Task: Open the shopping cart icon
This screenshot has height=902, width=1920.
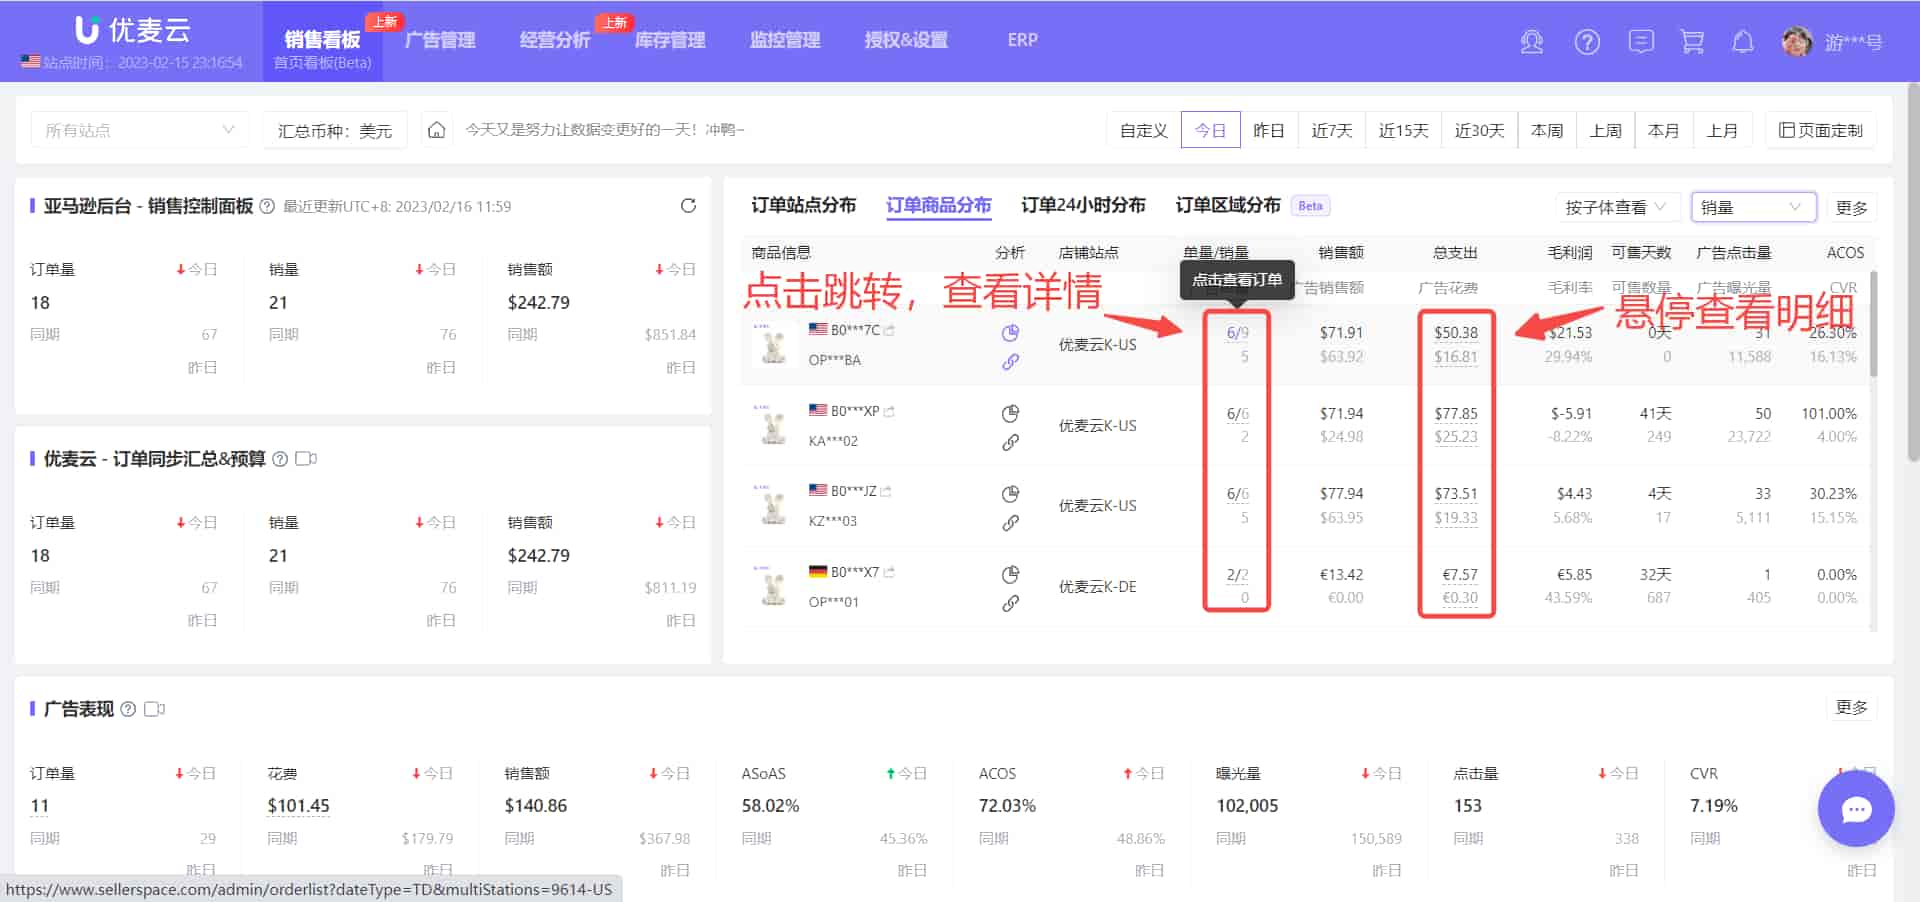Action: pos(1692,42)
